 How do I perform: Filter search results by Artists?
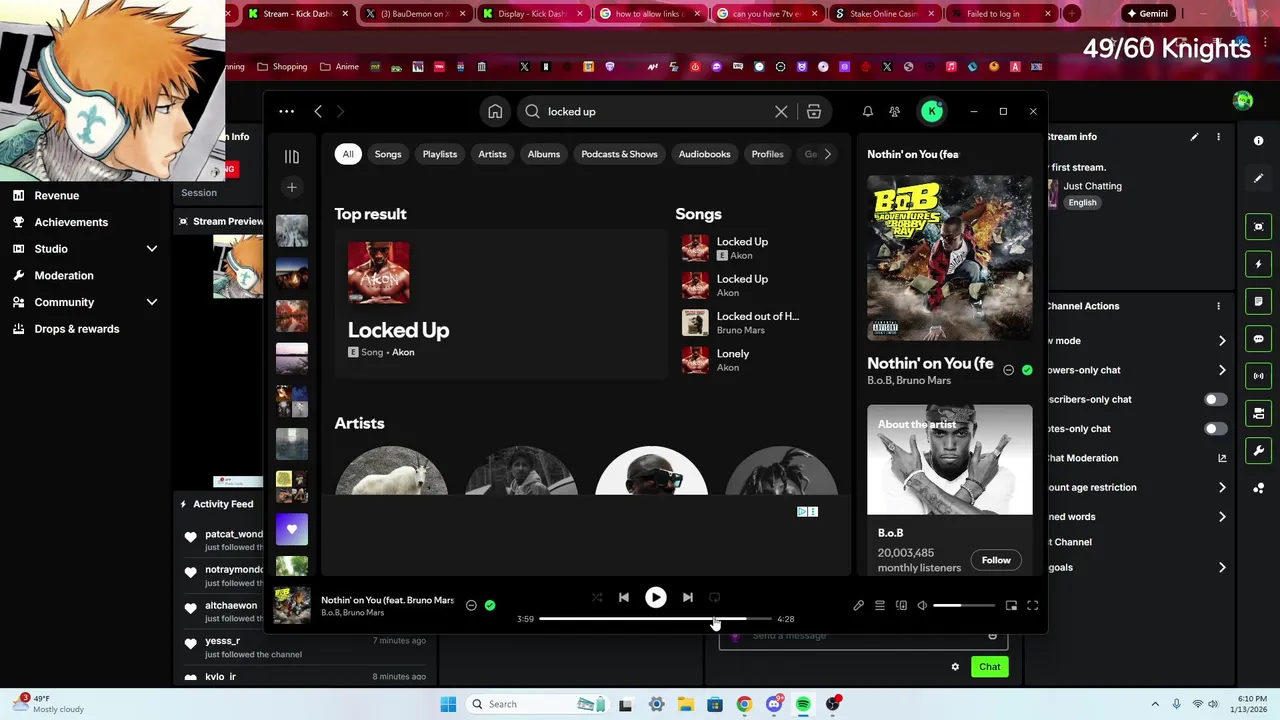(x=492, y=154)
